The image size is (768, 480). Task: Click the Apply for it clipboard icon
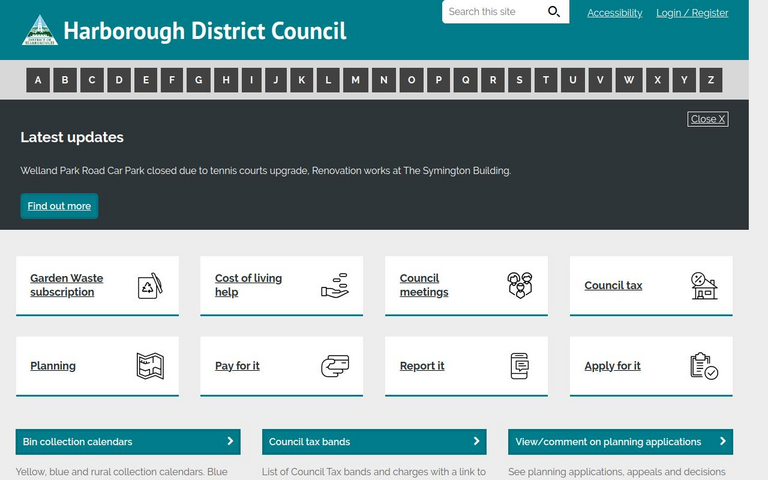point(704,366)
